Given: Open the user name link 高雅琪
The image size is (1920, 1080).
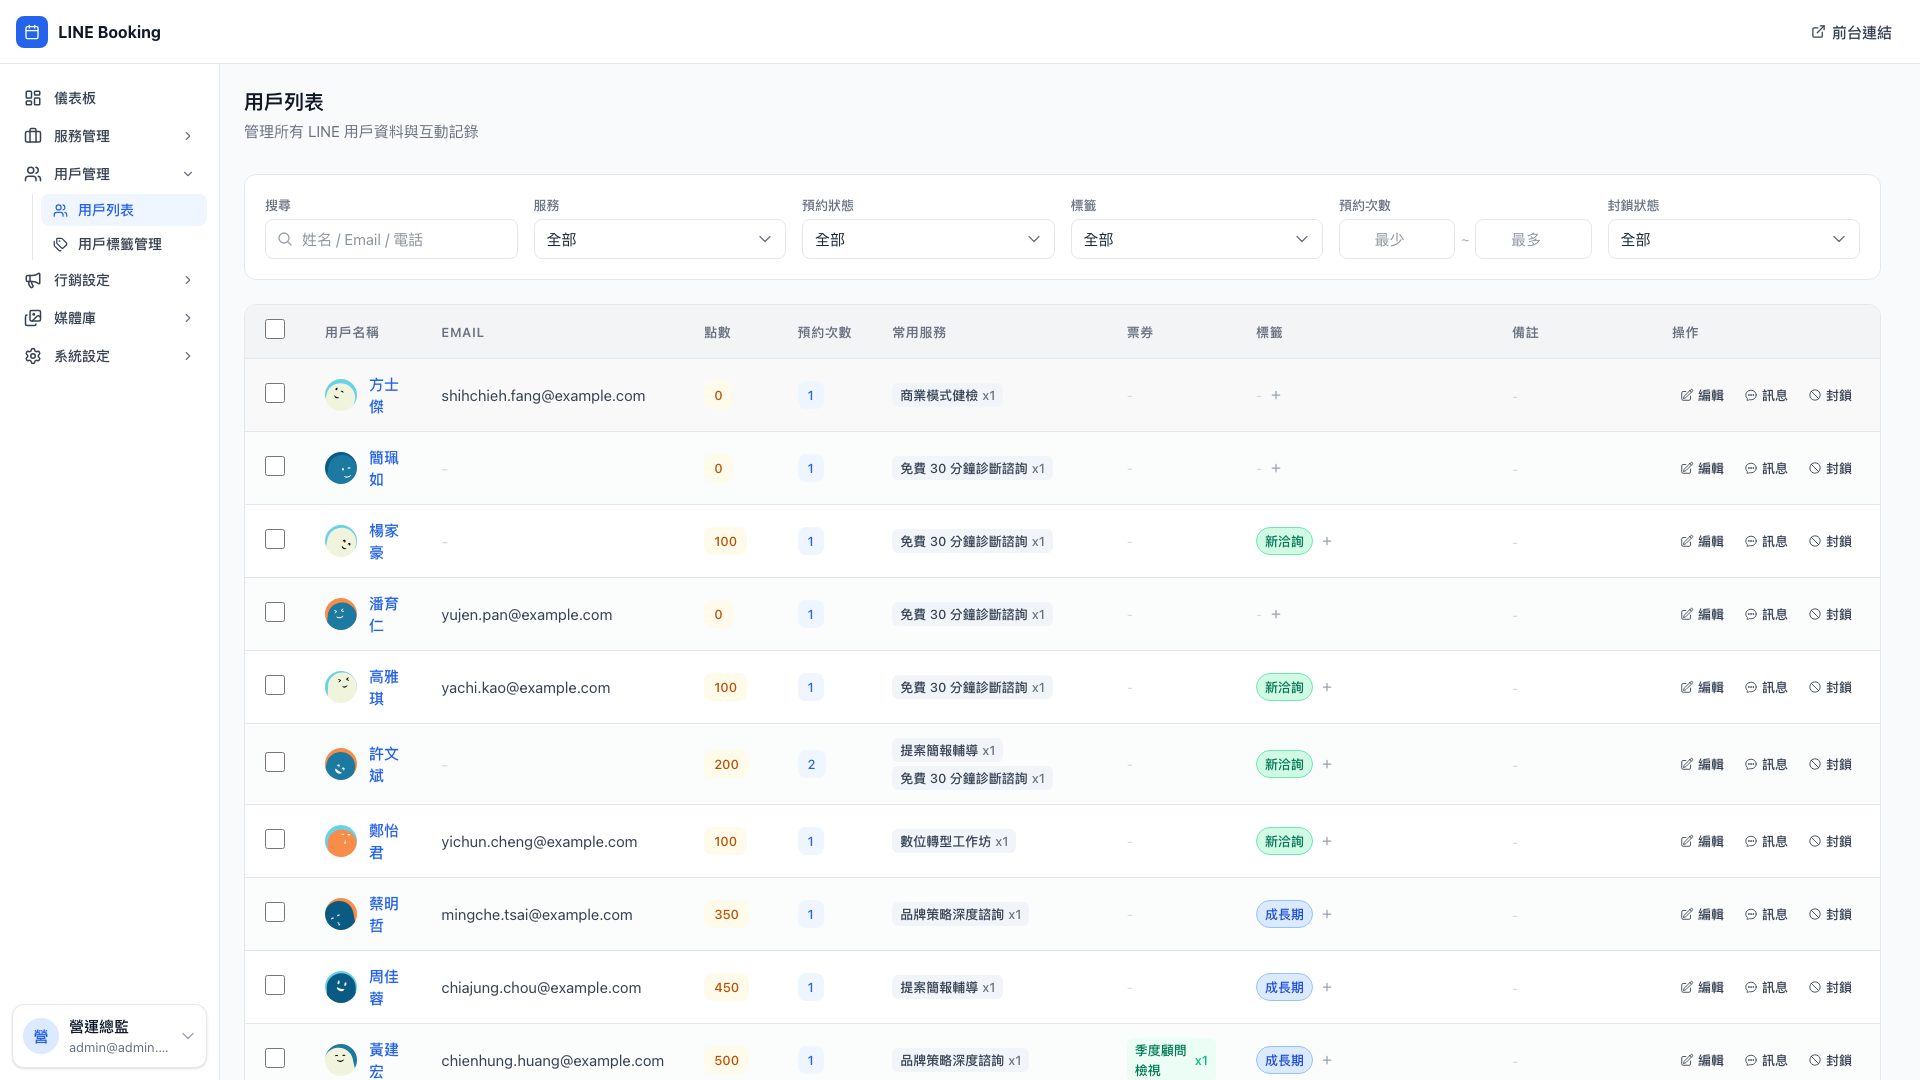Looking at the screenshot, I should [384, 687].
